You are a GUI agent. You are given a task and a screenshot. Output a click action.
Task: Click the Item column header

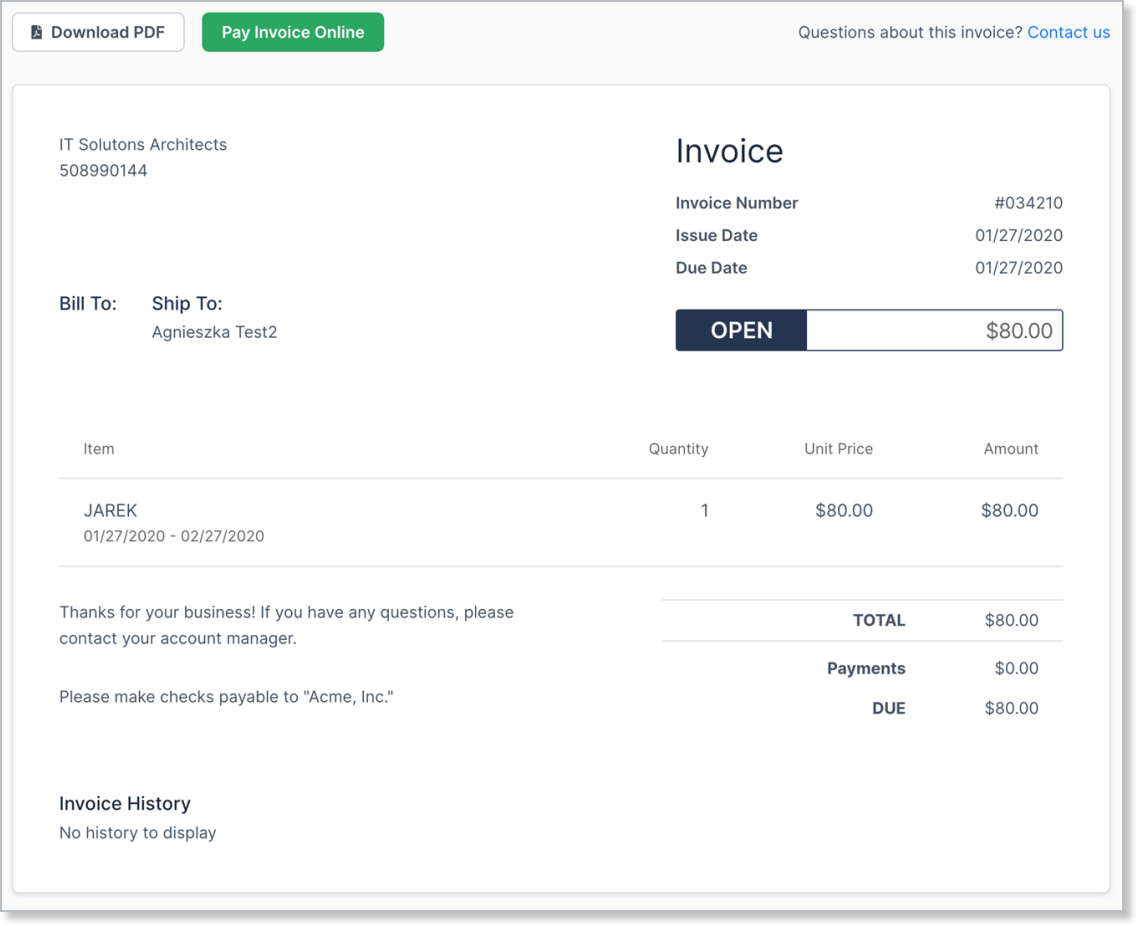[x=98, y=448]
